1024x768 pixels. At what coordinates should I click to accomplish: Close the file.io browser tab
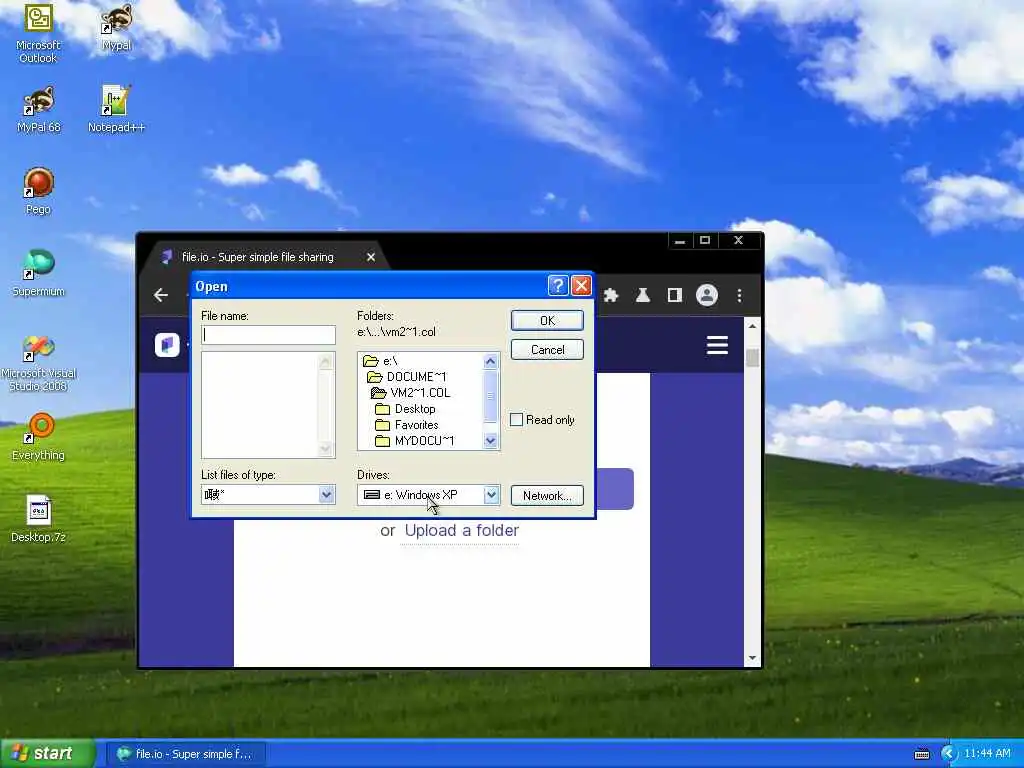pyautogui.click(x=371, y=257)
